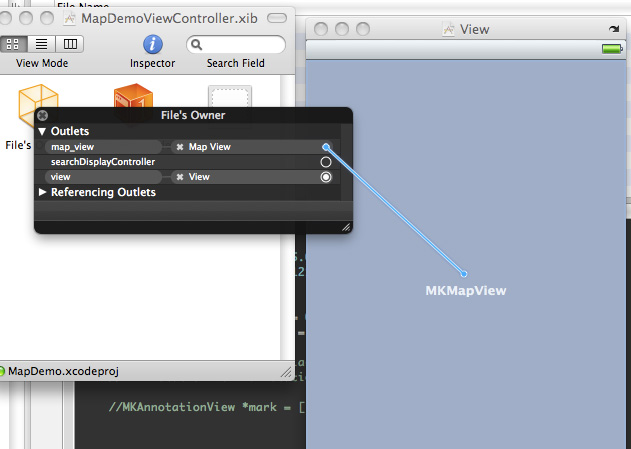Image resolution: width=631 pixels, height=449 pixels.
Task: Open the Inspector panel
Action: 152,45
